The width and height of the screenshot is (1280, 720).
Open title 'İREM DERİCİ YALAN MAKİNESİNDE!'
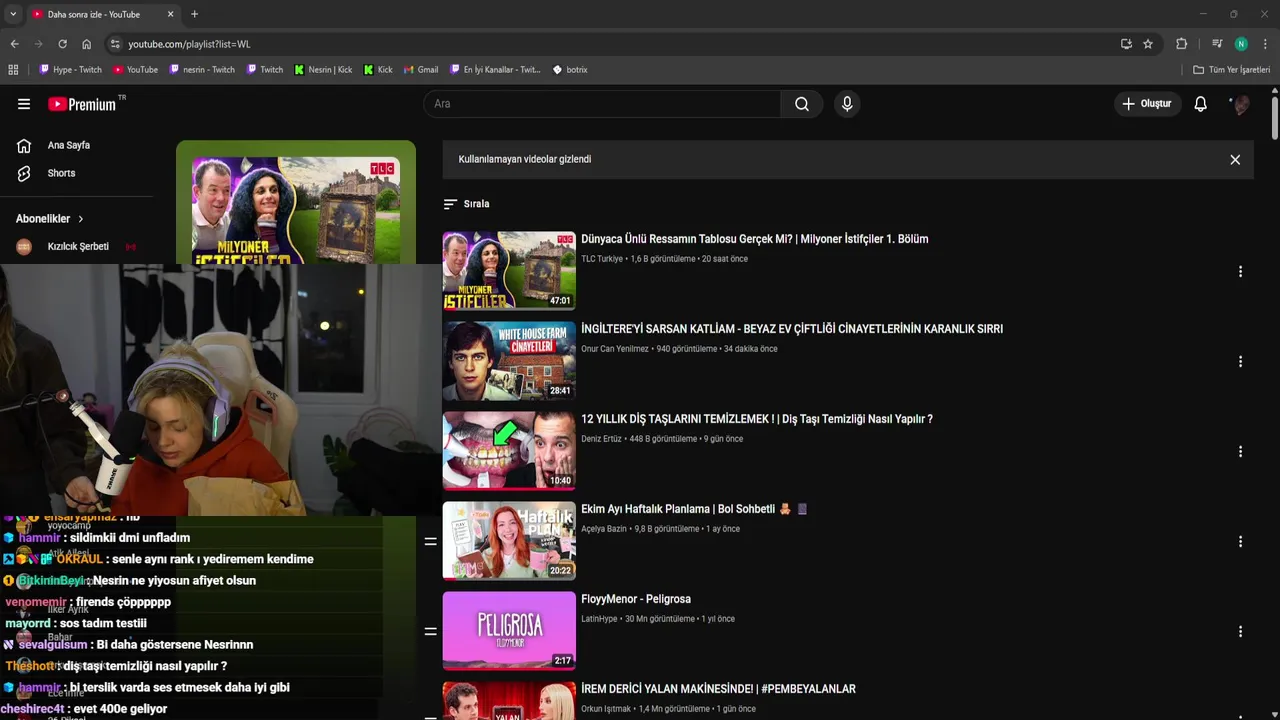[x=718, y=689]
